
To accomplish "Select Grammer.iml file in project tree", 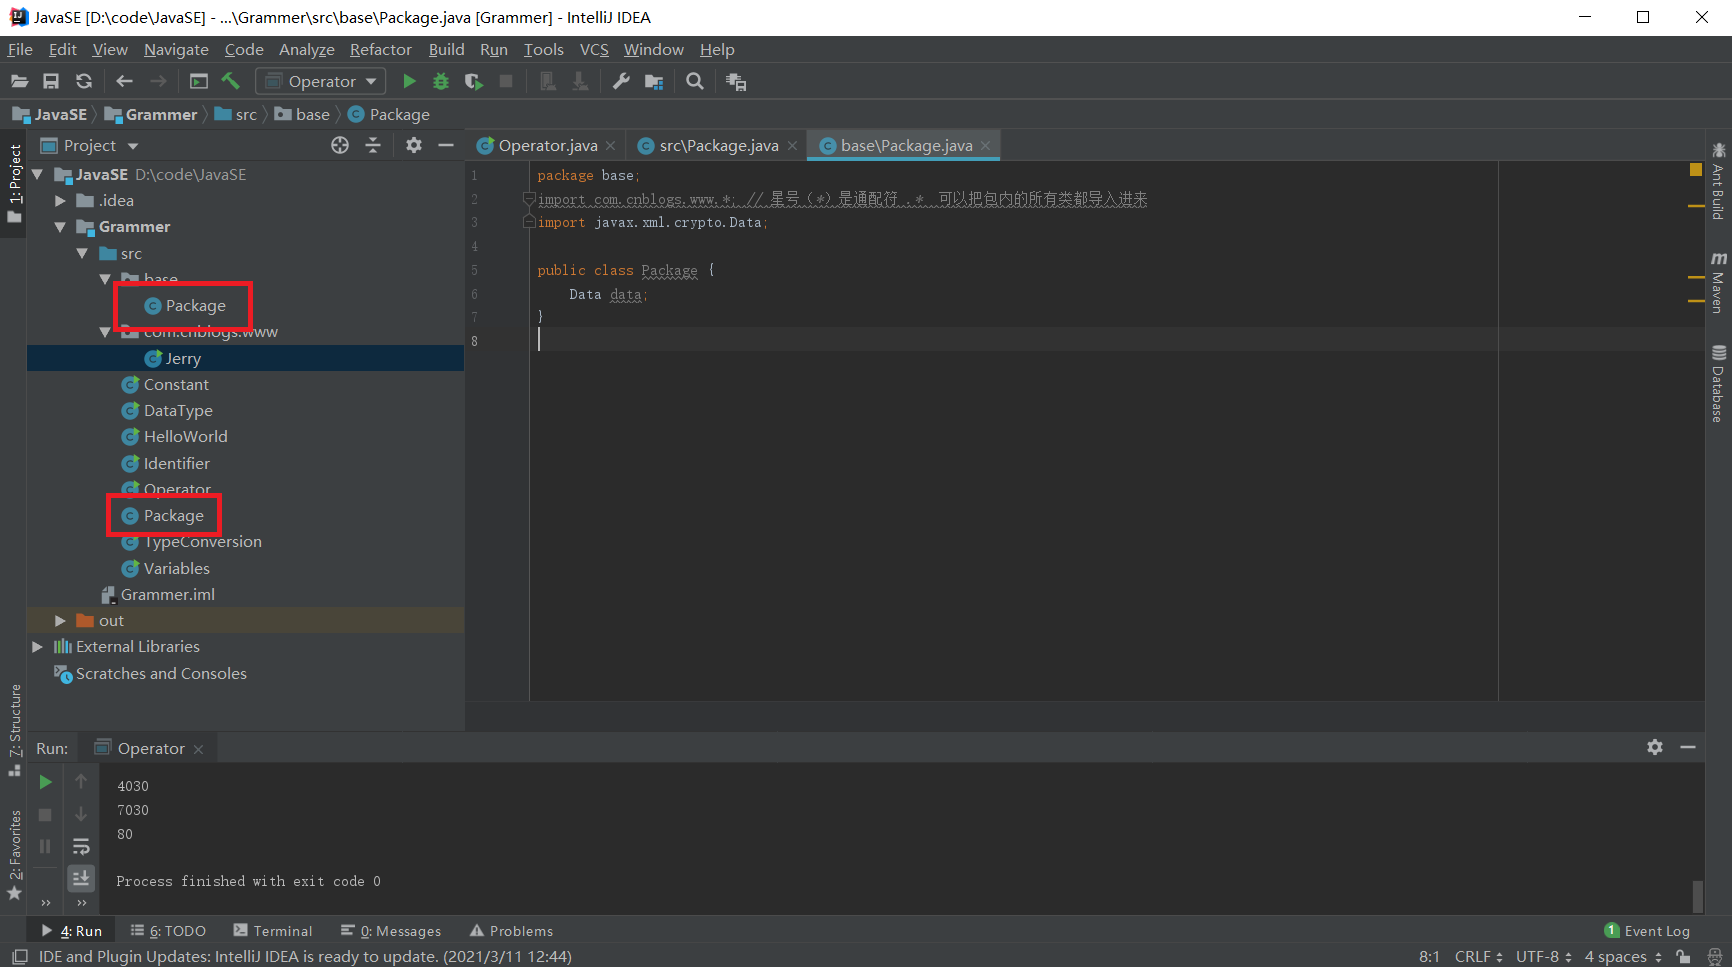I will tap(158, 595).
